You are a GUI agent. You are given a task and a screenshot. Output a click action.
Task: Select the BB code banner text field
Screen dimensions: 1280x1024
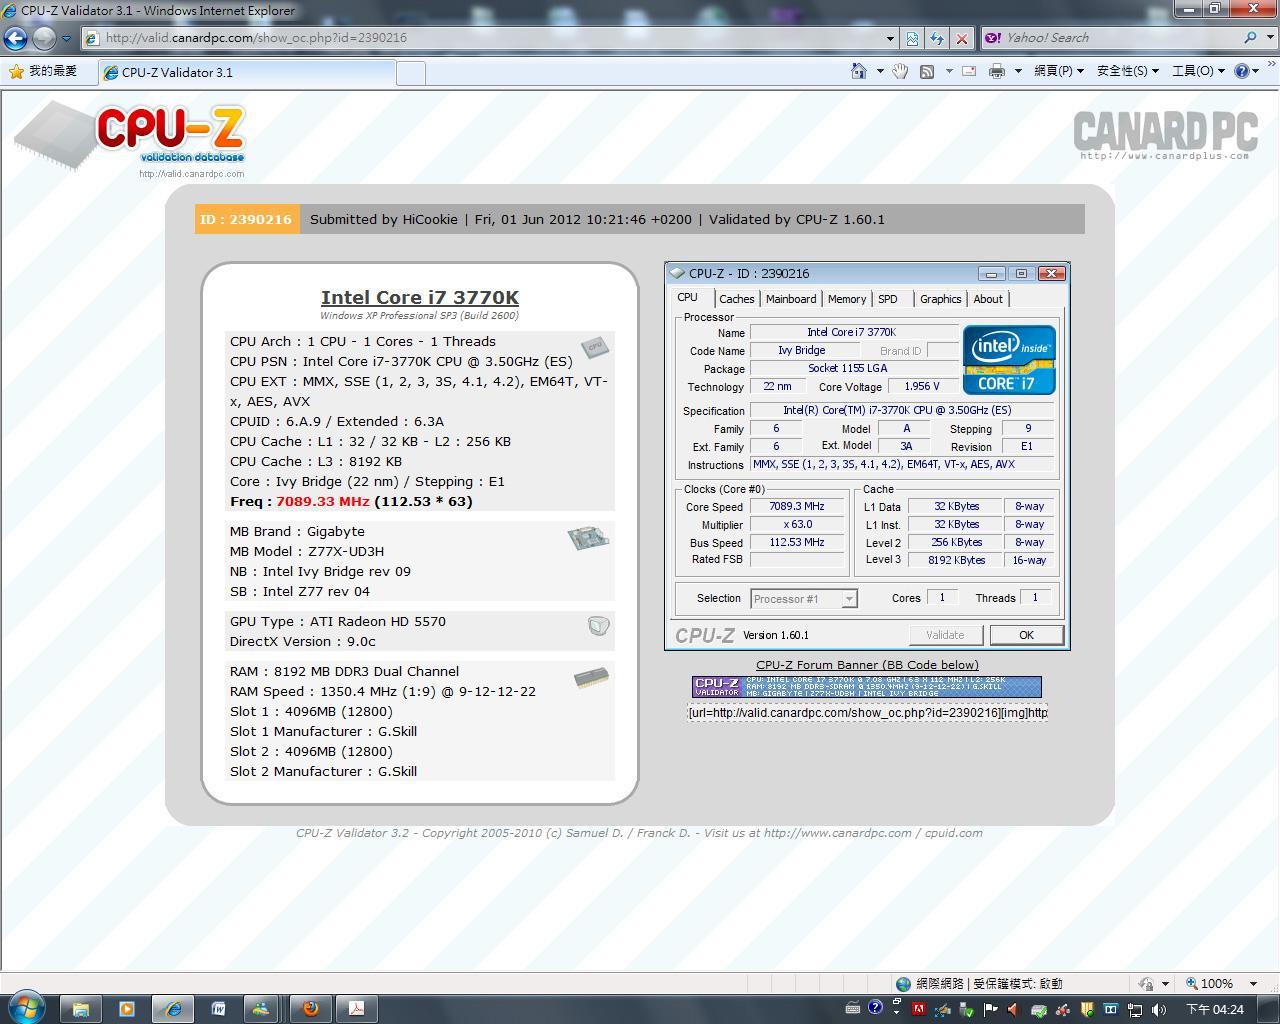pos(867,712)
